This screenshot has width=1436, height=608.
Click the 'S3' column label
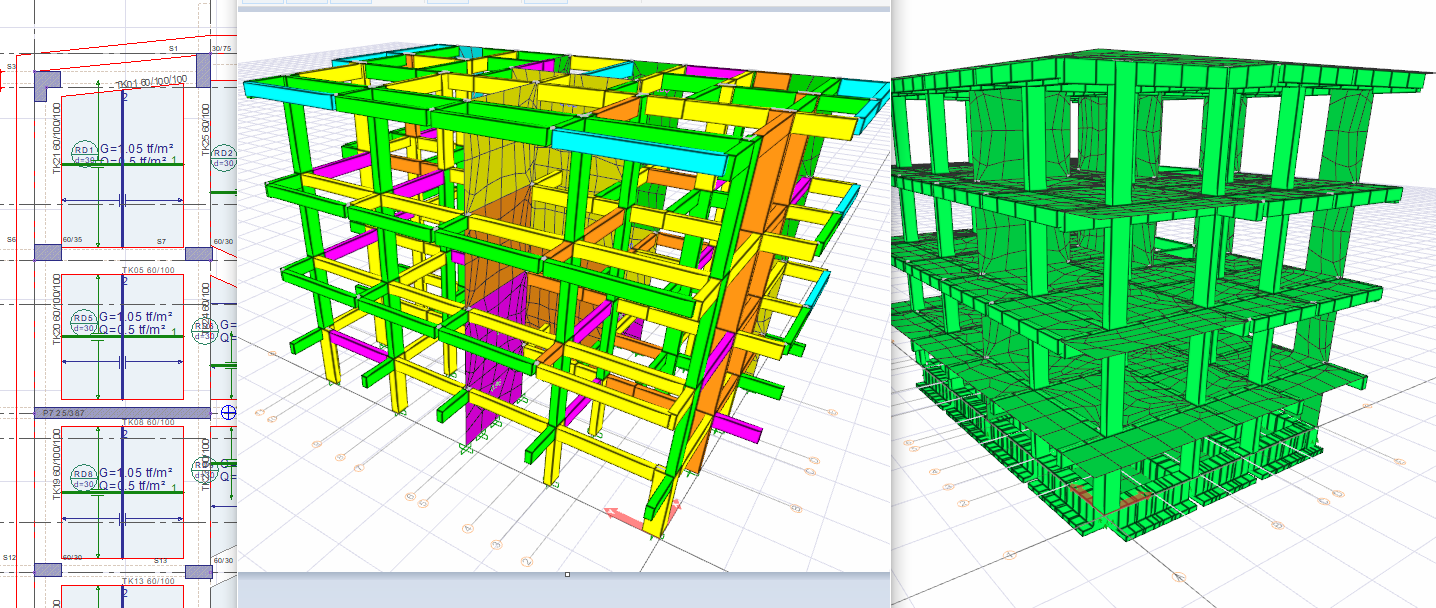click(x=12, y=66)
